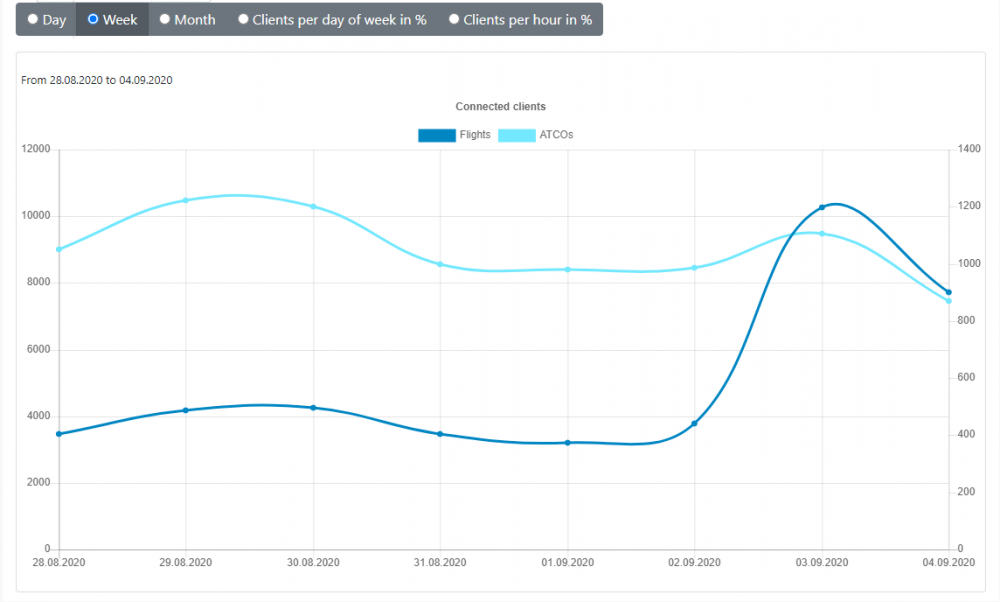Click the ATCOs data point on 28.08.2020
Viewport: 1000px width, 602px height.
(59, 249)
